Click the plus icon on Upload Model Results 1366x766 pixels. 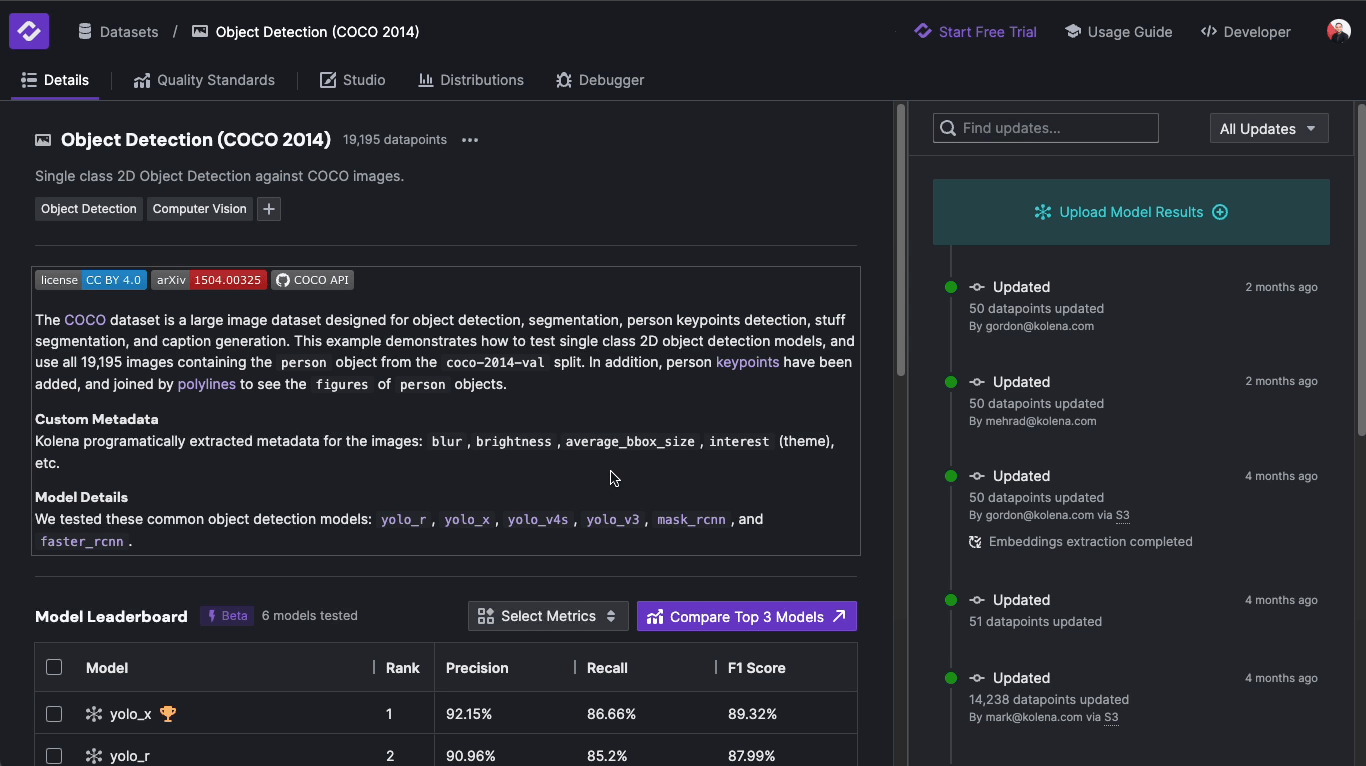pos(1220,212)
